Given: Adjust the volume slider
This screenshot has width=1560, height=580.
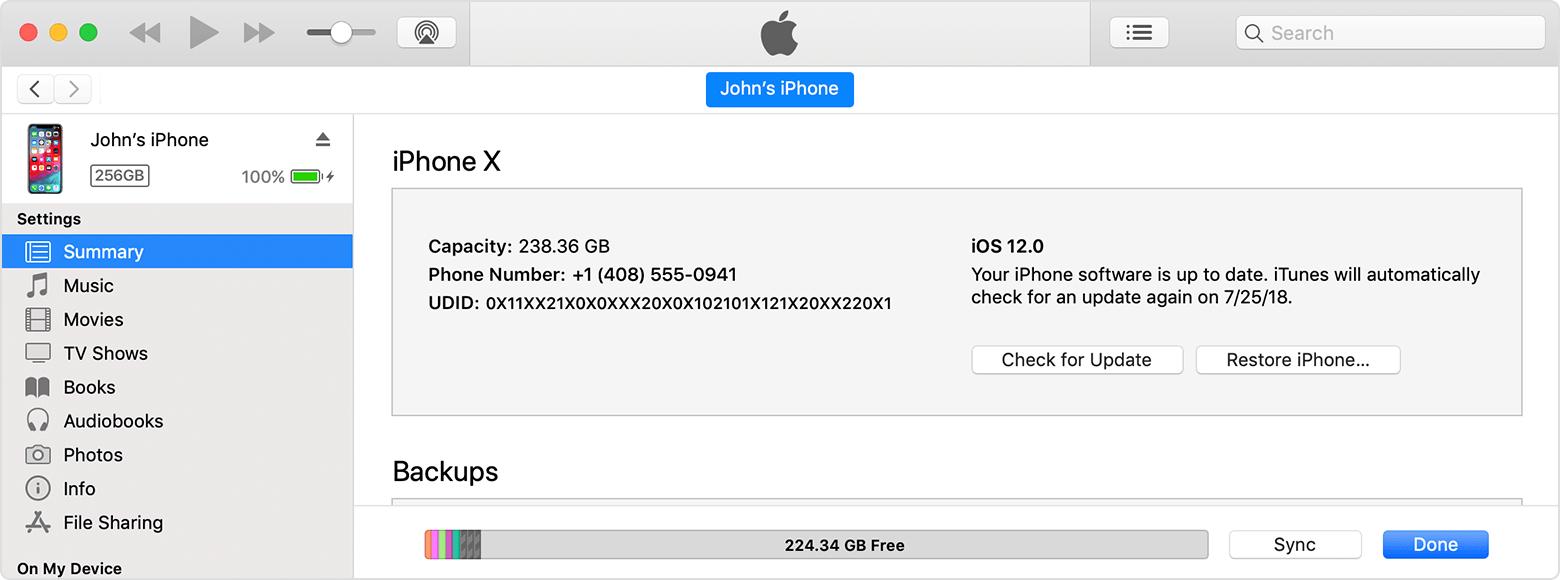Looking at the screenshot, I should [340, 31].
